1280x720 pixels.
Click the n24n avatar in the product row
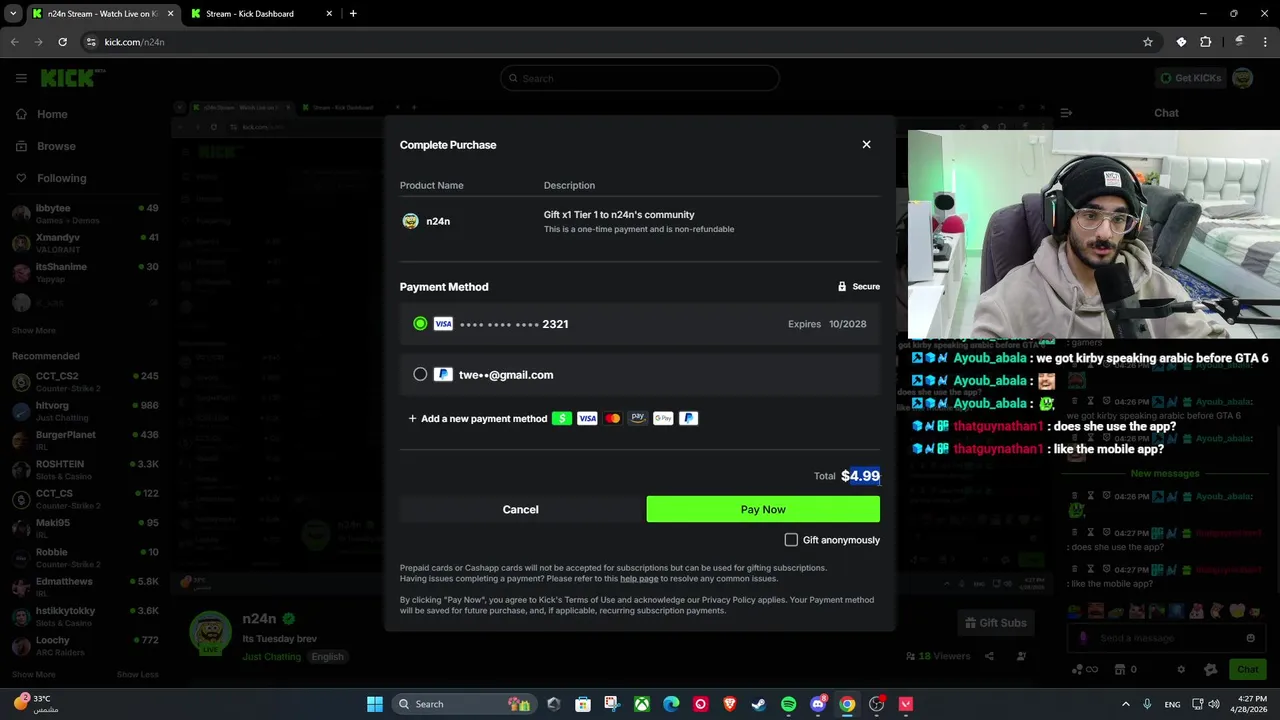pos(410,221)
